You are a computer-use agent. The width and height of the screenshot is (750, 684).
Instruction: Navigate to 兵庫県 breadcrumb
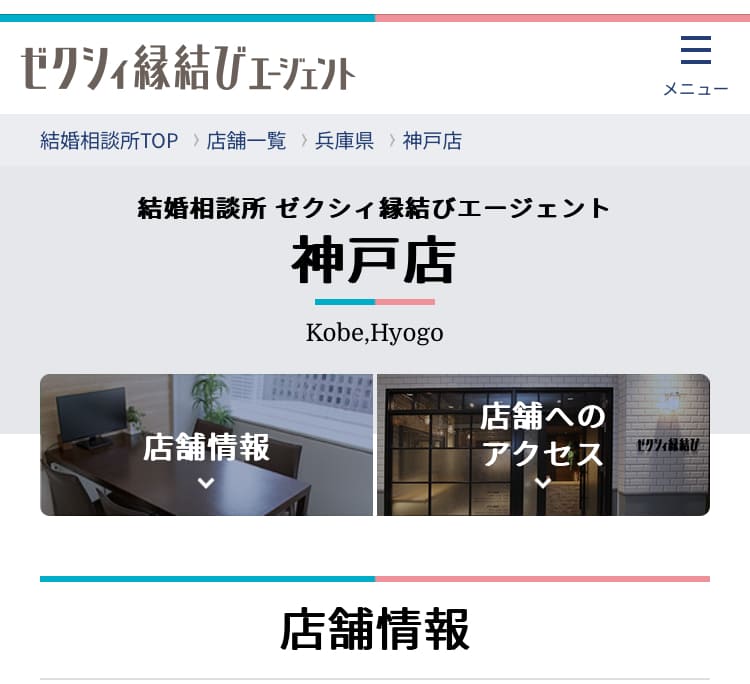[x=344, y=141]
